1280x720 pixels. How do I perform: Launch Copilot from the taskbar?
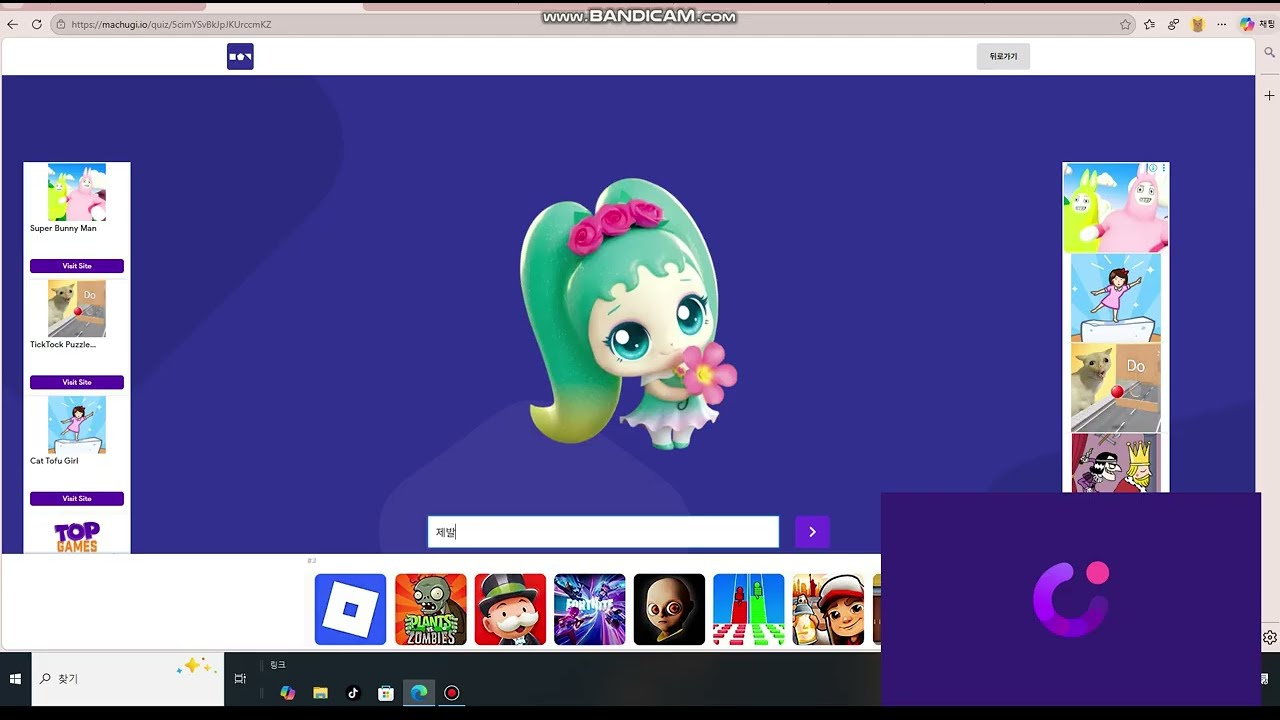[x=288, y=693]
